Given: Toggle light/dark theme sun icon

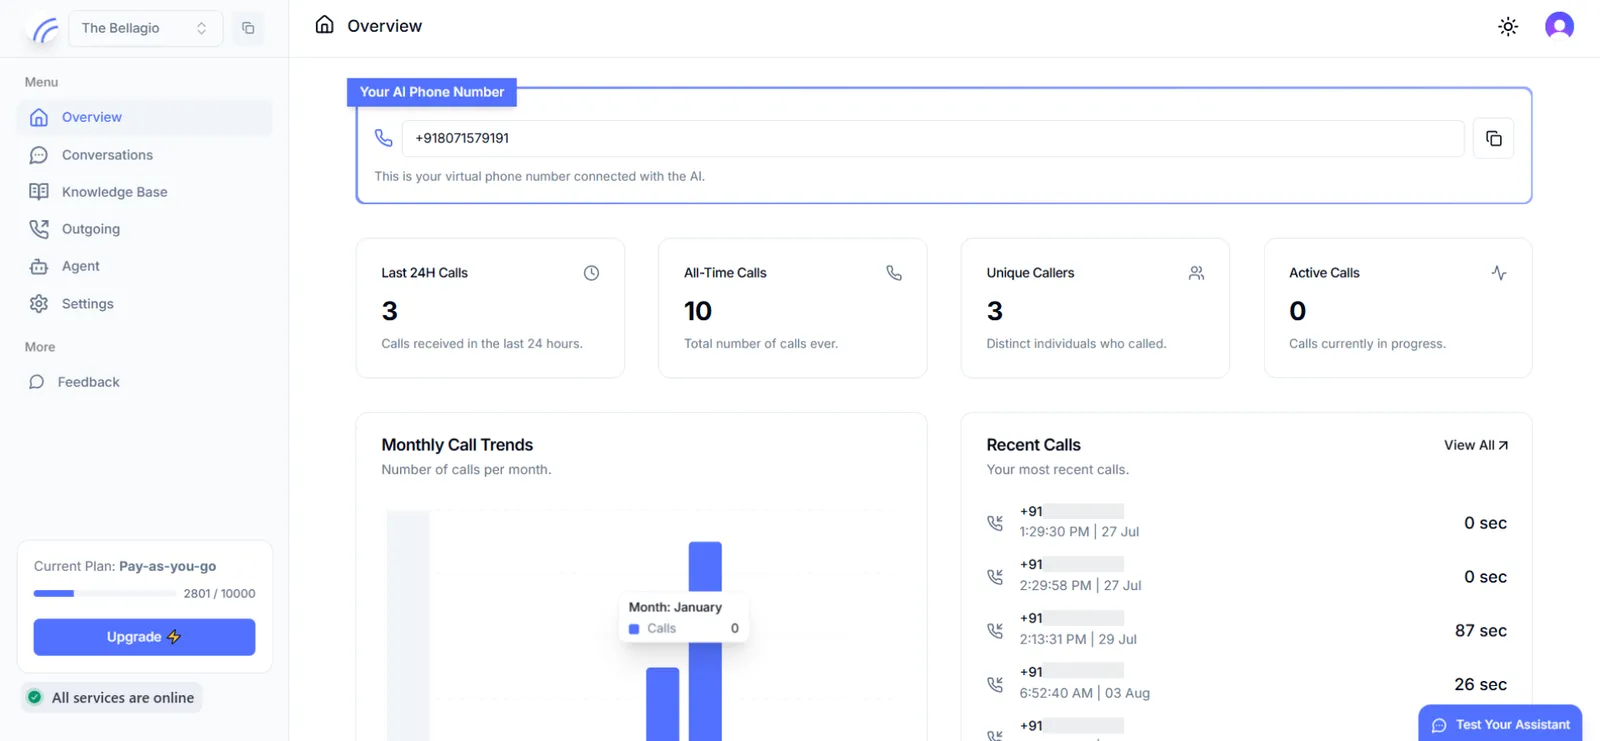Looking at the screenshot, I should pyautogui.click(x=1508, y=27).
